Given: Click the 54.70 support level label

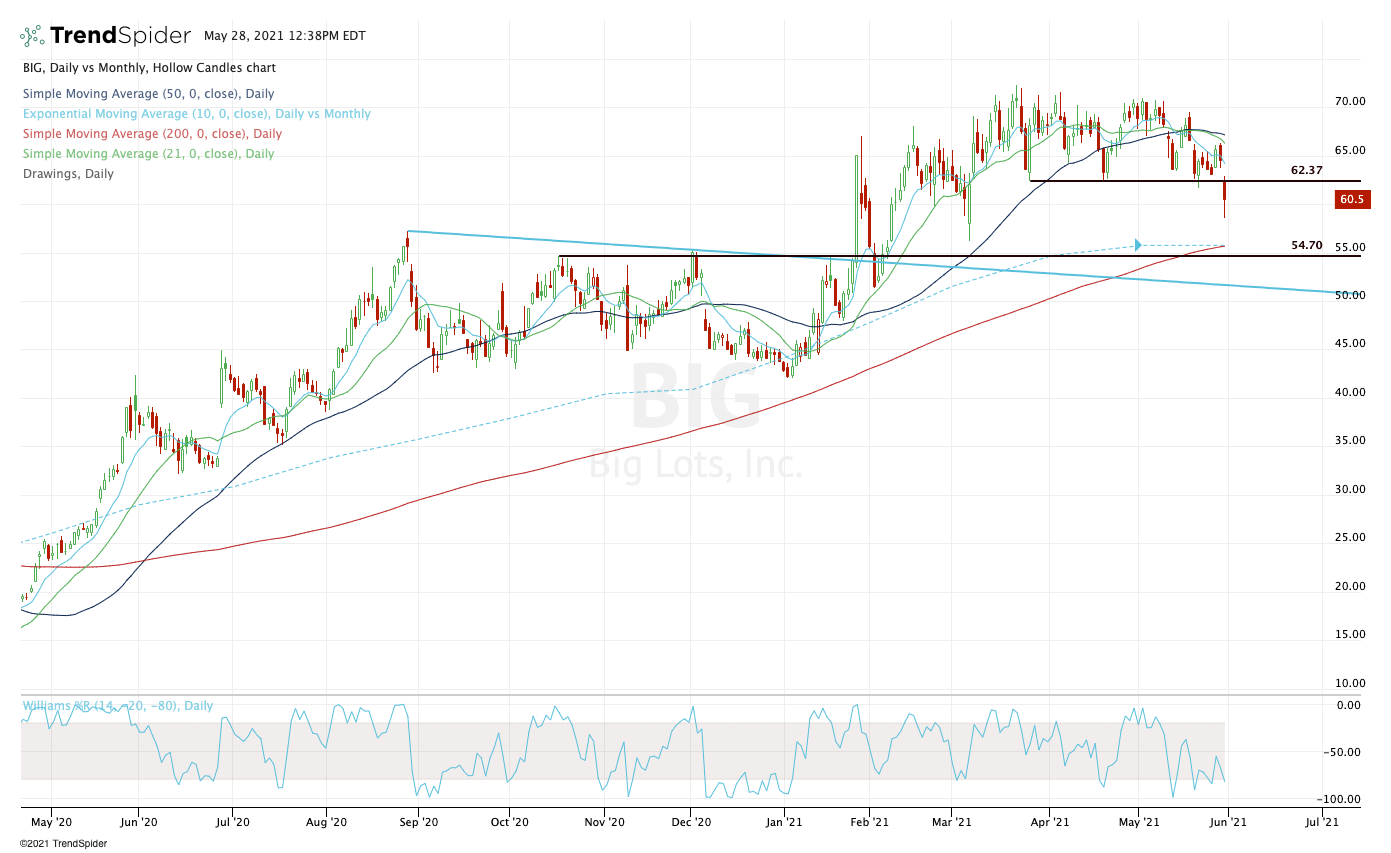Looking at the screenshot, I should point(1307,245).
